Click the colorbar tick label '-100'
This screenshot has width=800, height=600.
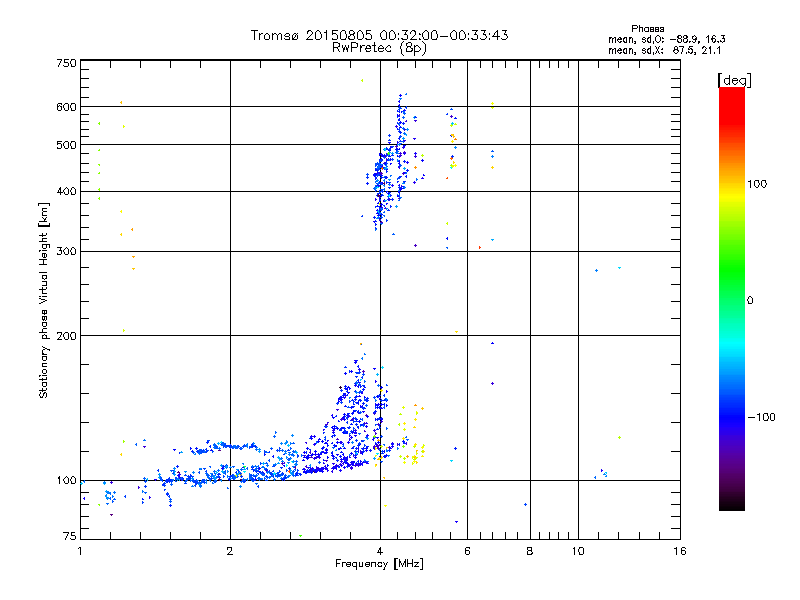pyautogui.click(x=761, y=417)
